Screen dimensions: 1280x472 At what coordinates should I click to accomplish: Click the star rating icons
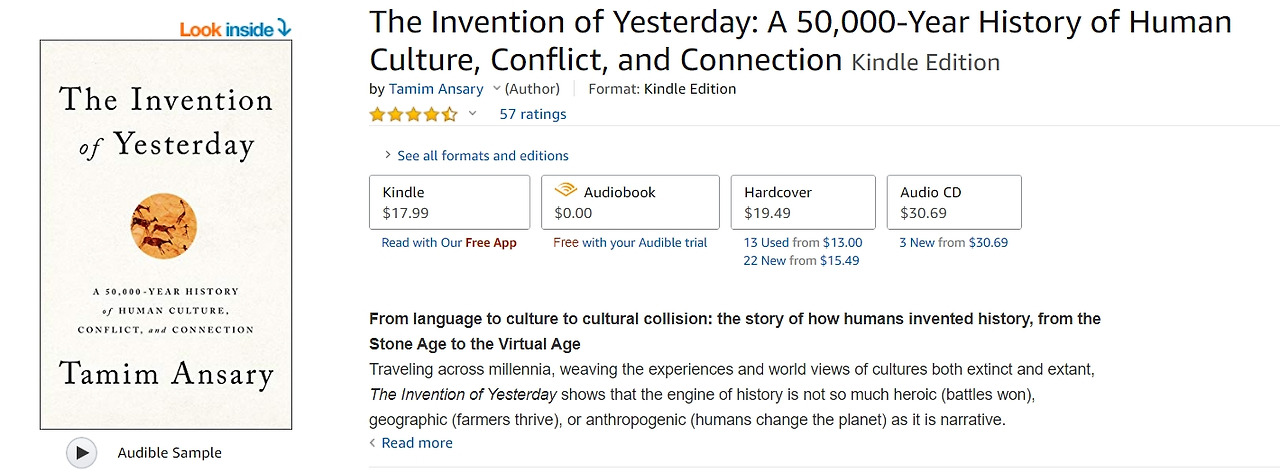pos(413,114)
